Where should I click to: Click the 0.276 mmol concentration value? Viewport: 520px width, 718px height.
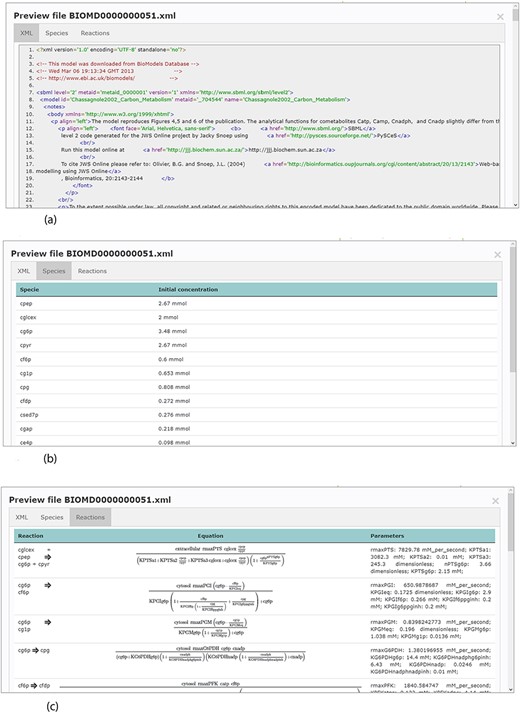[174, 415]
